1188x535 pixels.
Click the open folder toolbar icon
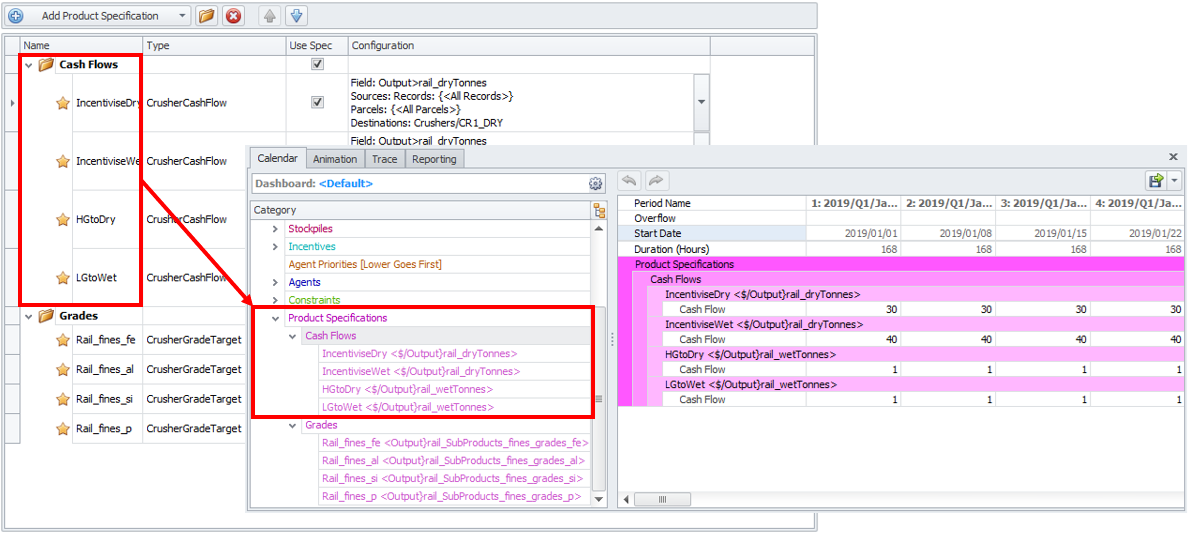[206, 16]
